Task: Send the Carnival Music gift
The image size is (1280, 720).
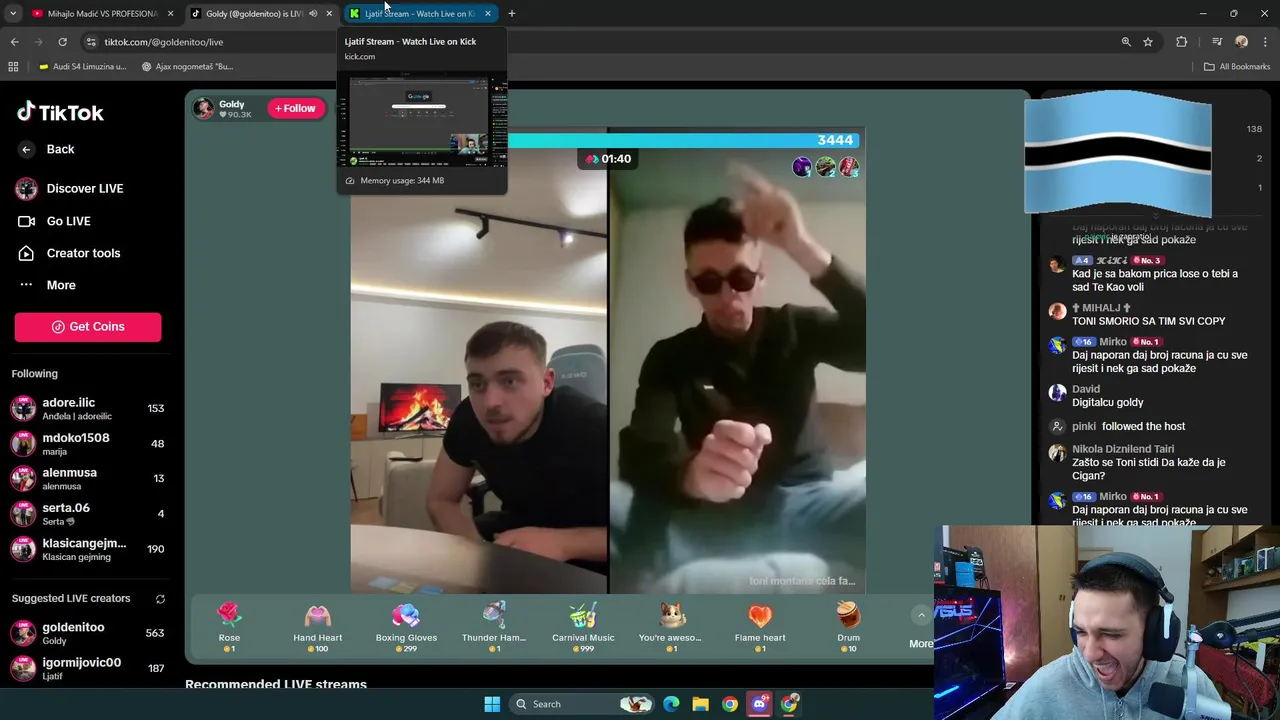Action: [583, 627]
